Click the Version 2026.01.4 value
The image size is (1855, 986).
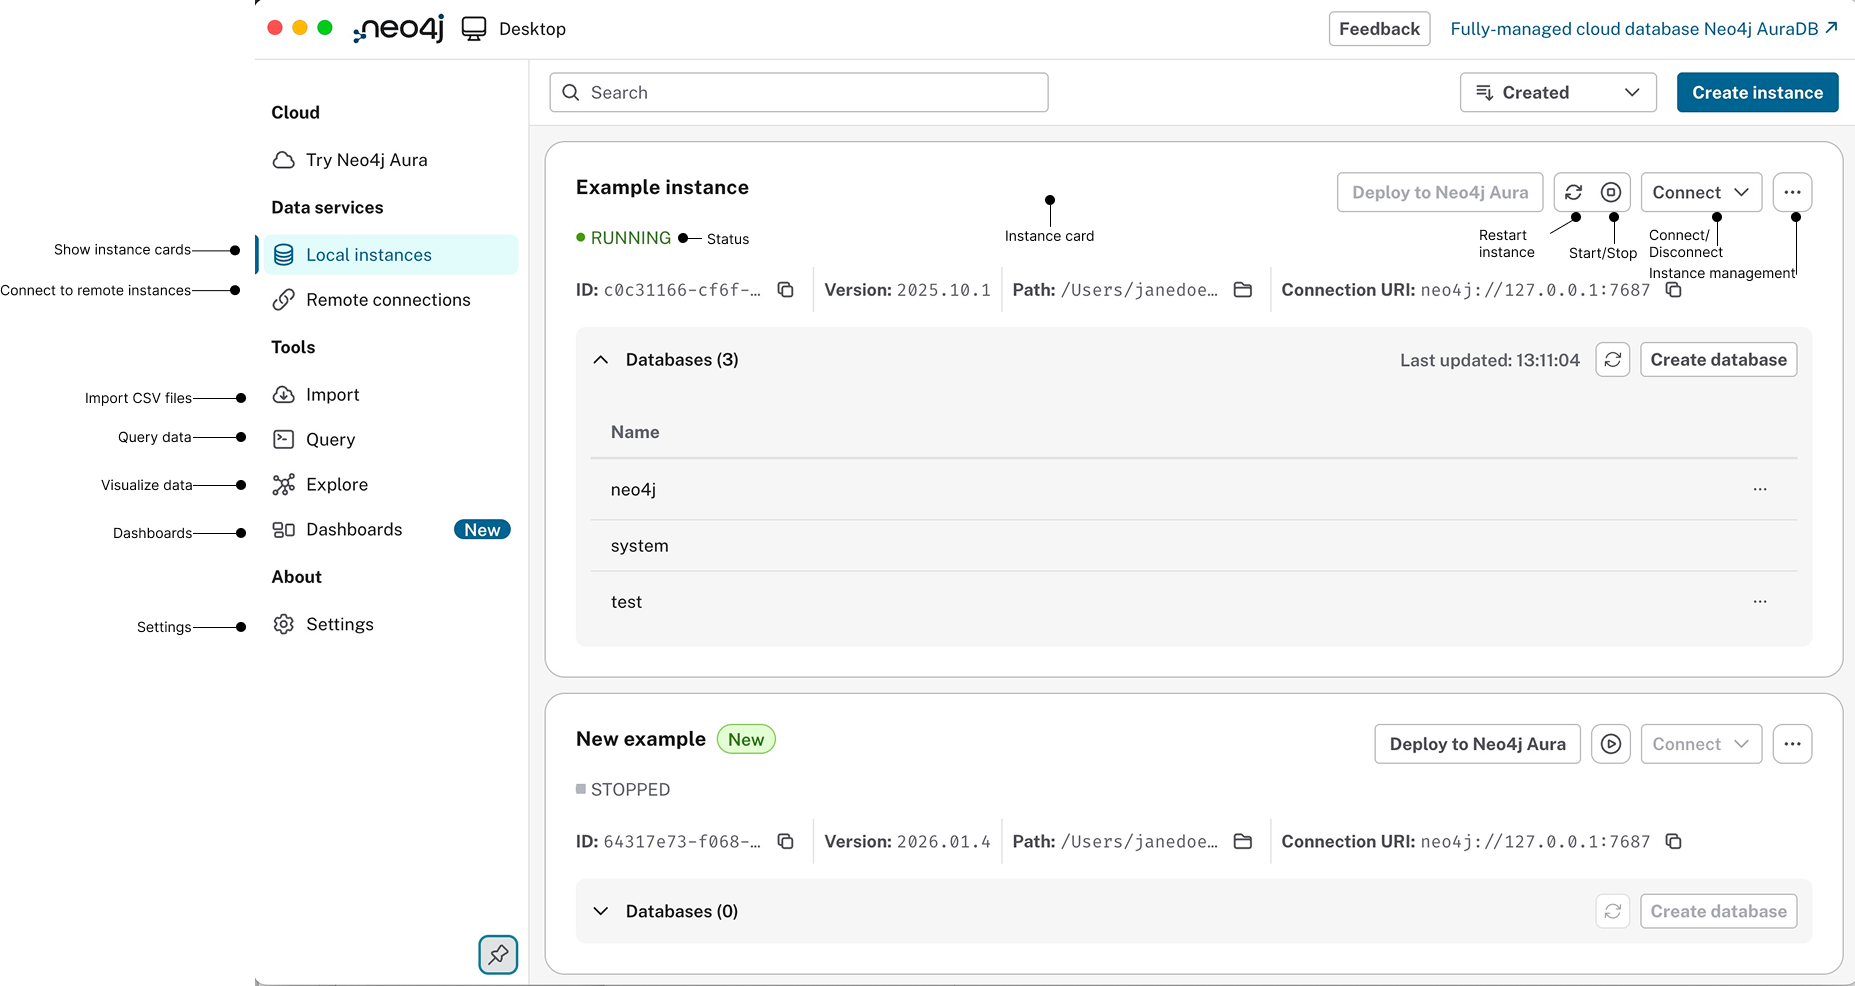click(x=944, y=842)
